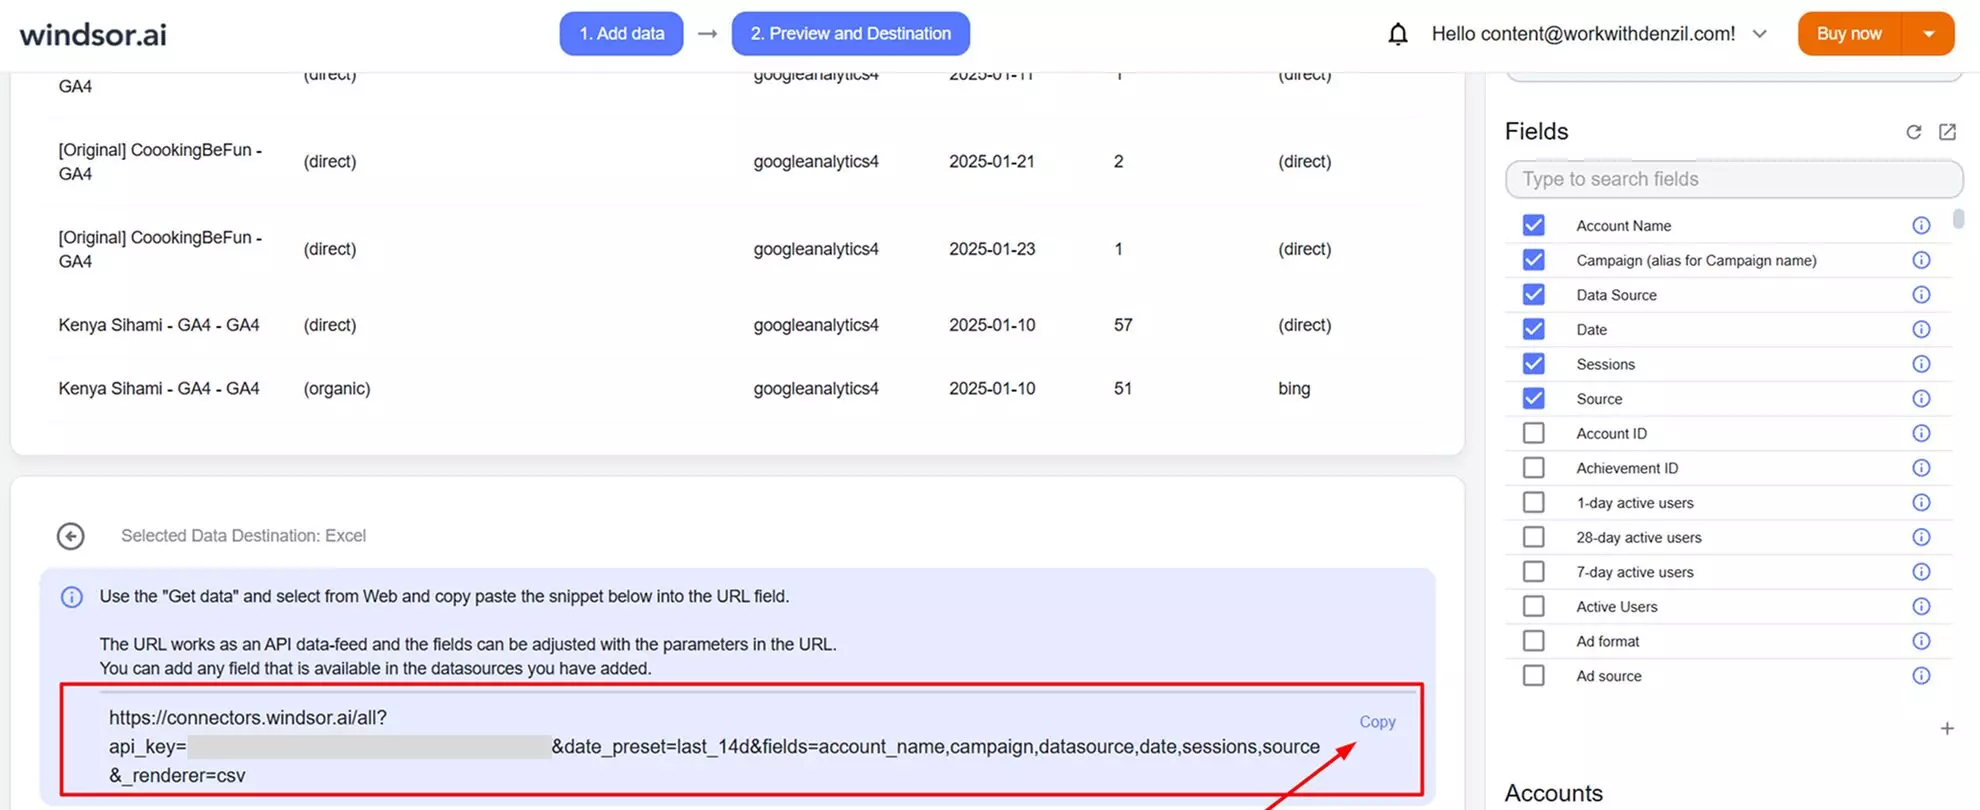Go back from Selected Data Destination
The height and width of the screenshot is (810, 1980).
pyautogui.click(x=71, y=536)
